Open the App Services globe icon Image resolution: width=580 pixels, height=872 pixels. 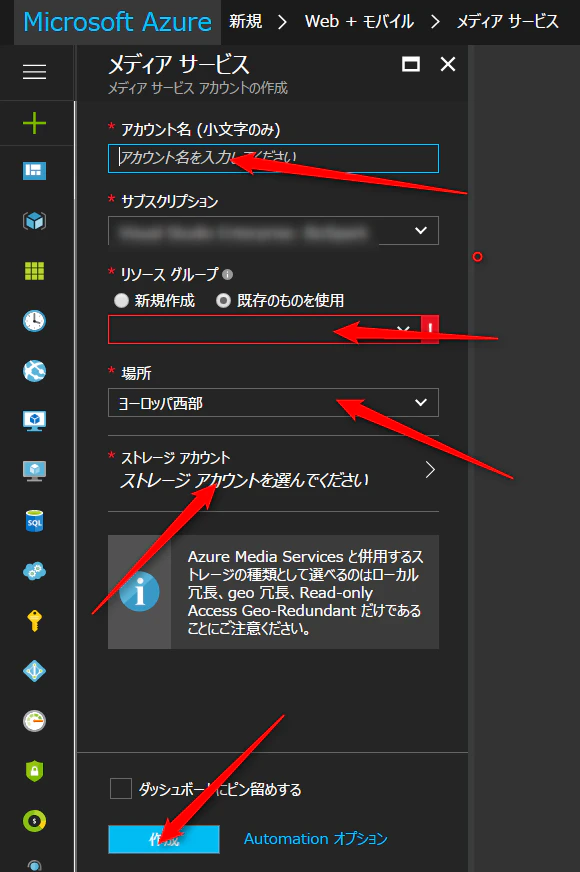pos(34,371)
